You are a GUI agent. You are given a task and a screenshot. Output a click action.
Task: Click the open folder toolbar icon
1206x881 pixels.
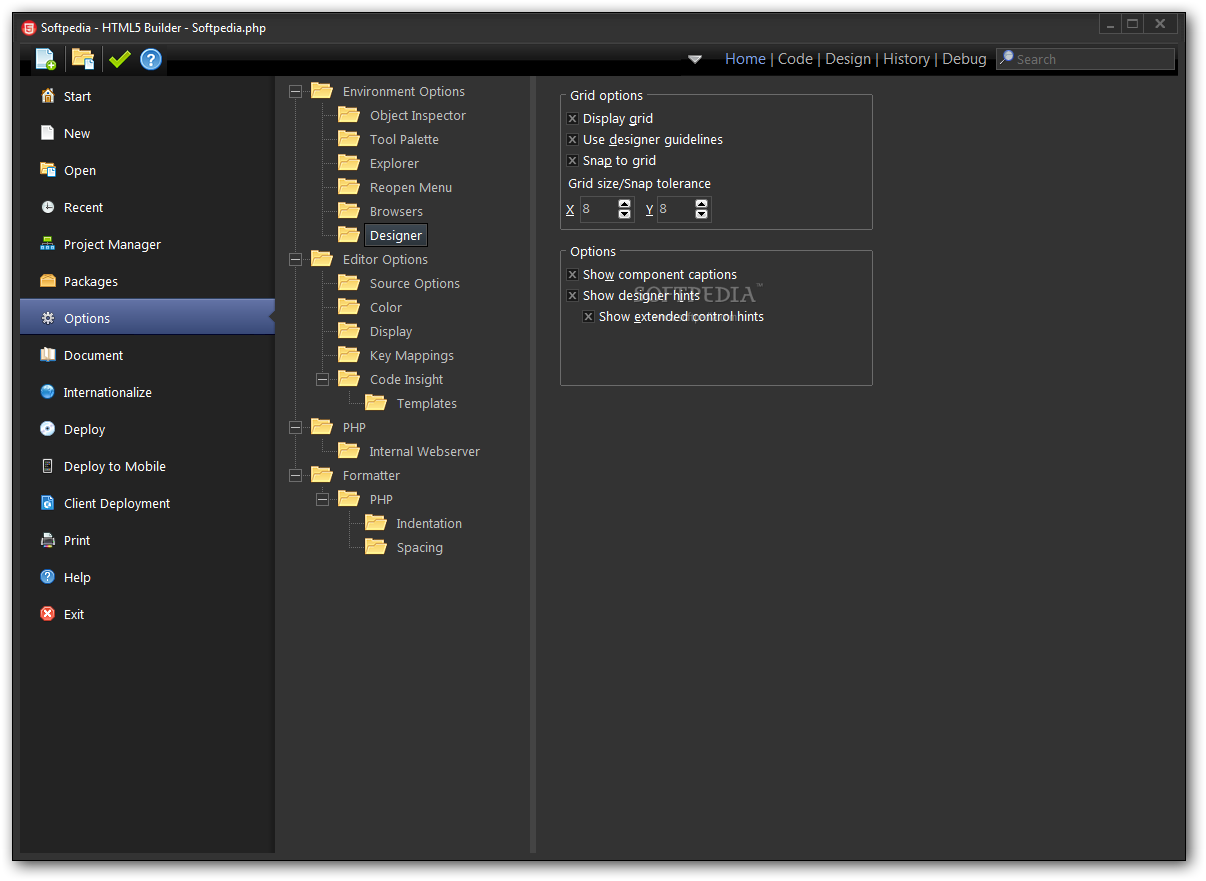[x=83, y=59]
